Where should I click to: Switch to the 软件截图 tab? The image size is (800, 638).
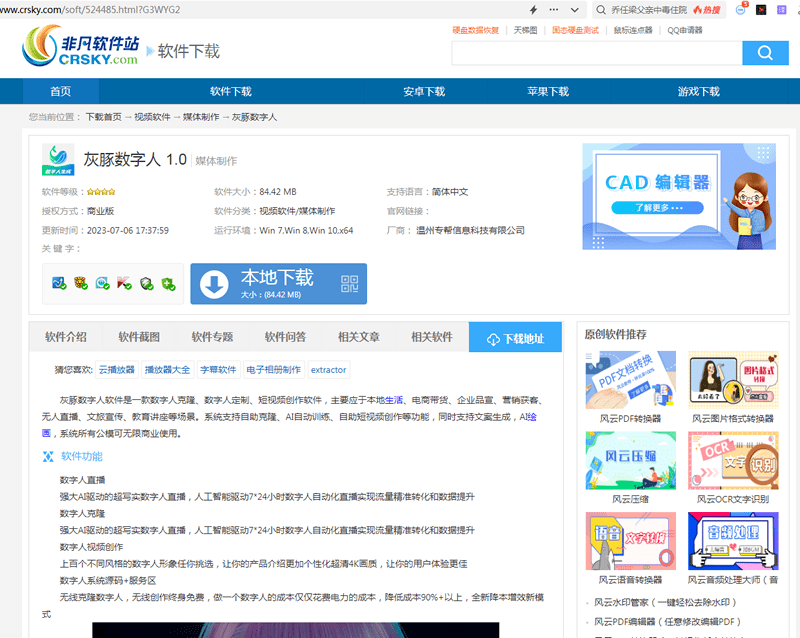(x=139, y=337)
